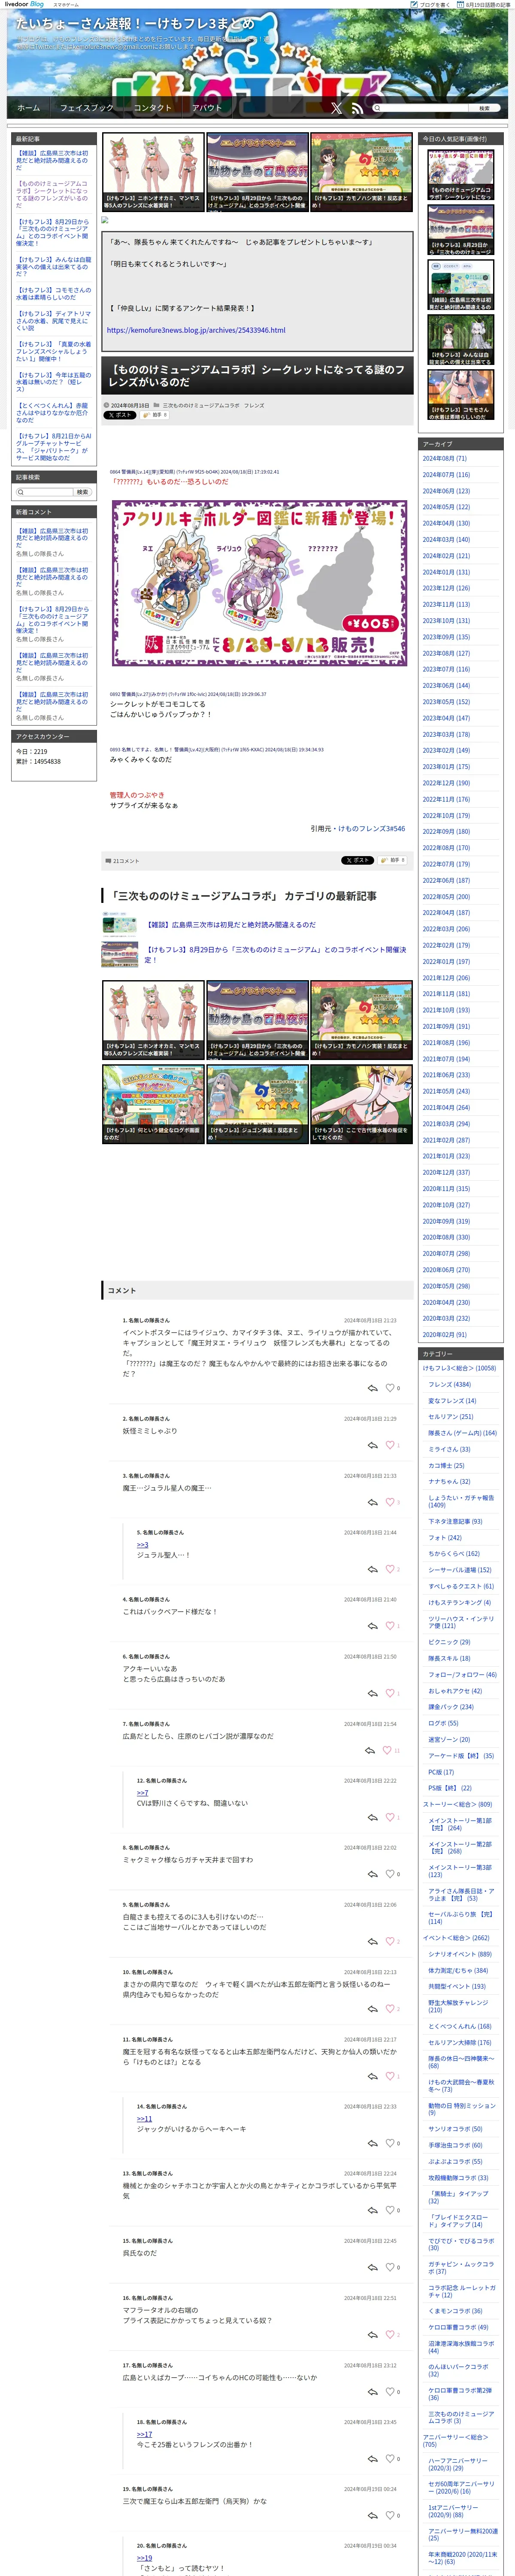Click blog title たいちょーさん速報

(135, 23)
